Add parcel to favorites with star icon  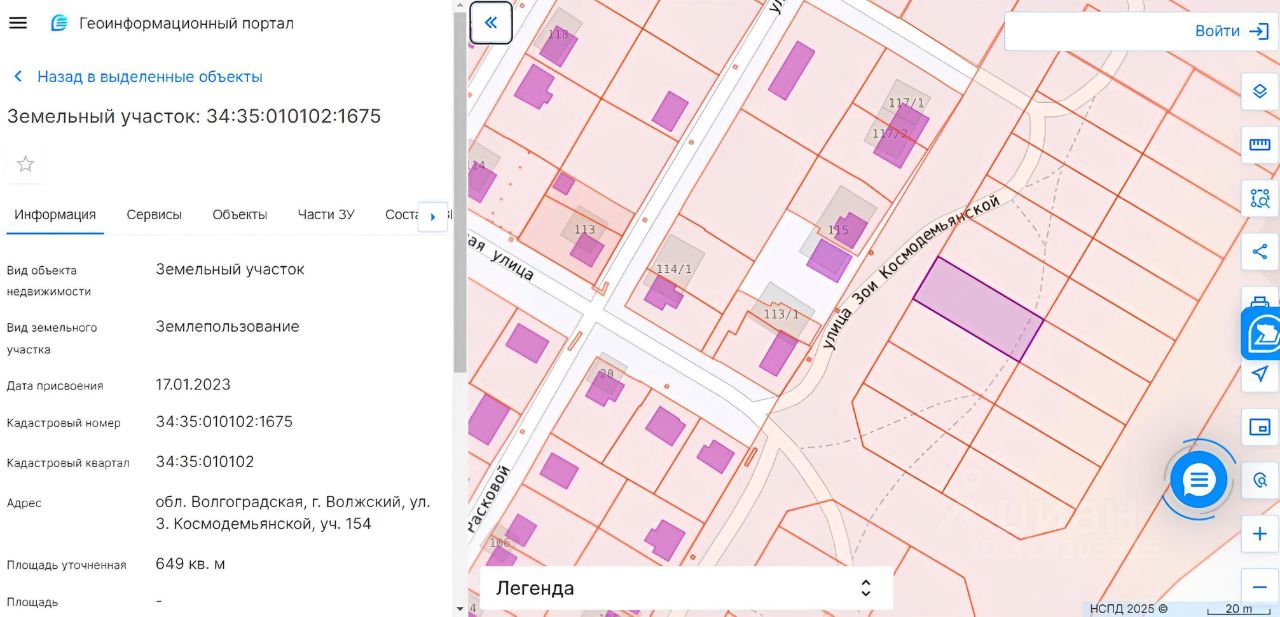pos(25,164)
